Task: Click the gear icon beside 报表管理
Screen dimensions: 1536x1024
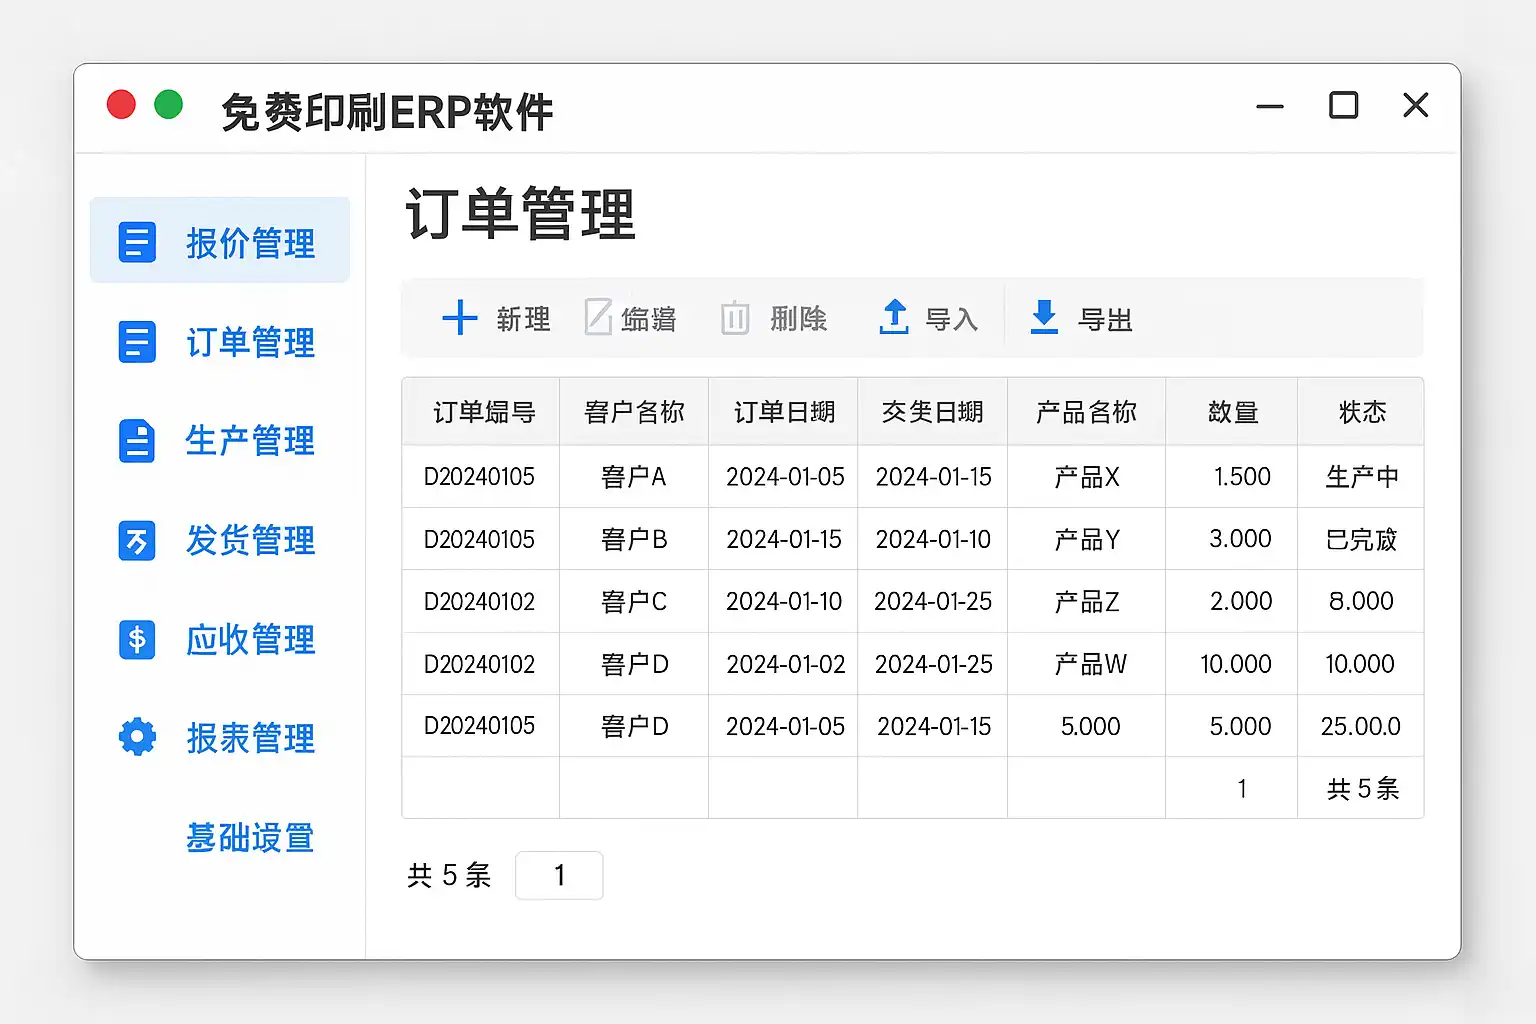Action: 137,737
